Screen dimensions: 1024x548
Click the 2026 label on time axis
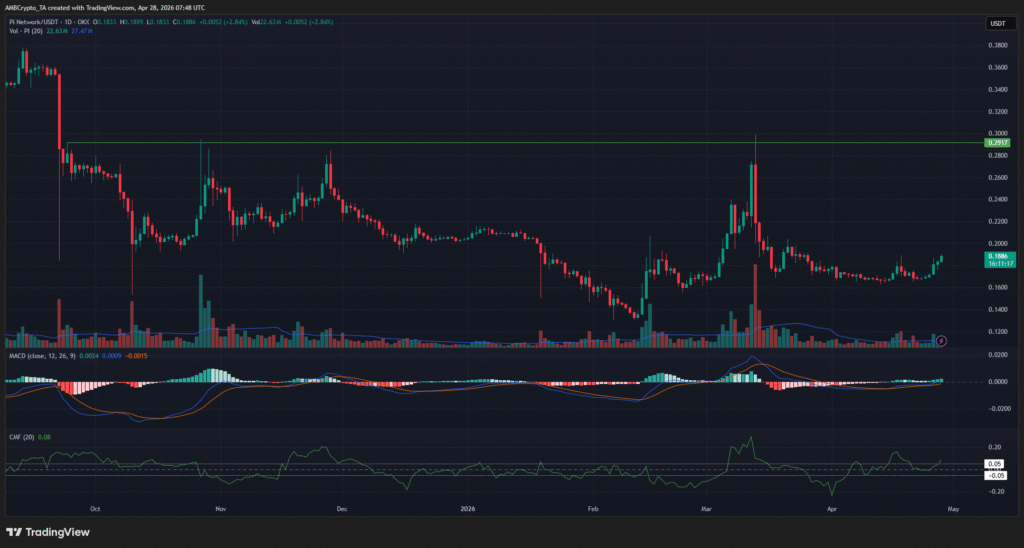(x=467, y=508)
